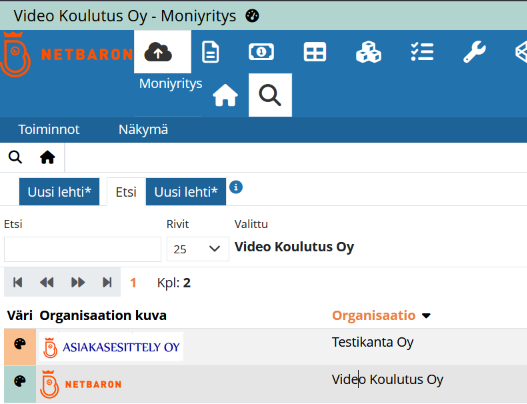The height and width of the screenshot is (404, 527).
Task: Open the table grid module icon
Action: click(315, 52)
